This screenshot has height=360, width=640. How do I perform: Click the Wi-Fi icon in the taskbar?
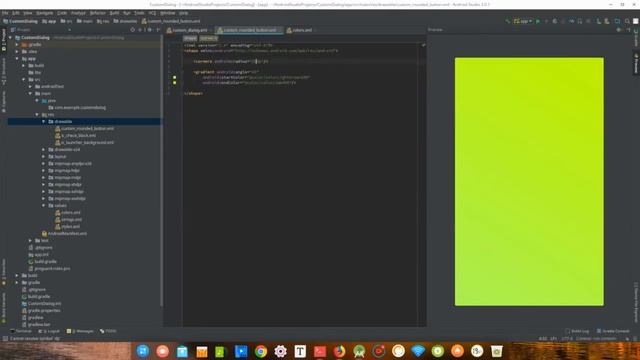[x=418, y=351]
